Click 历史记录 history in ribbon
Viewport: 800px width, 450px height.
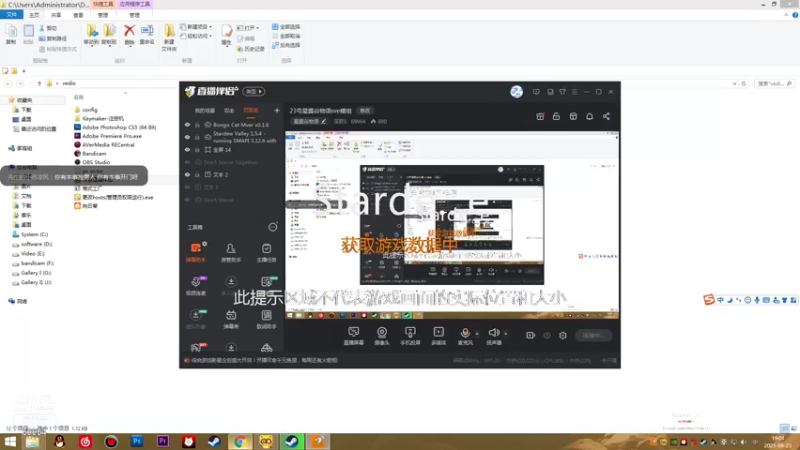click(251, 49)
